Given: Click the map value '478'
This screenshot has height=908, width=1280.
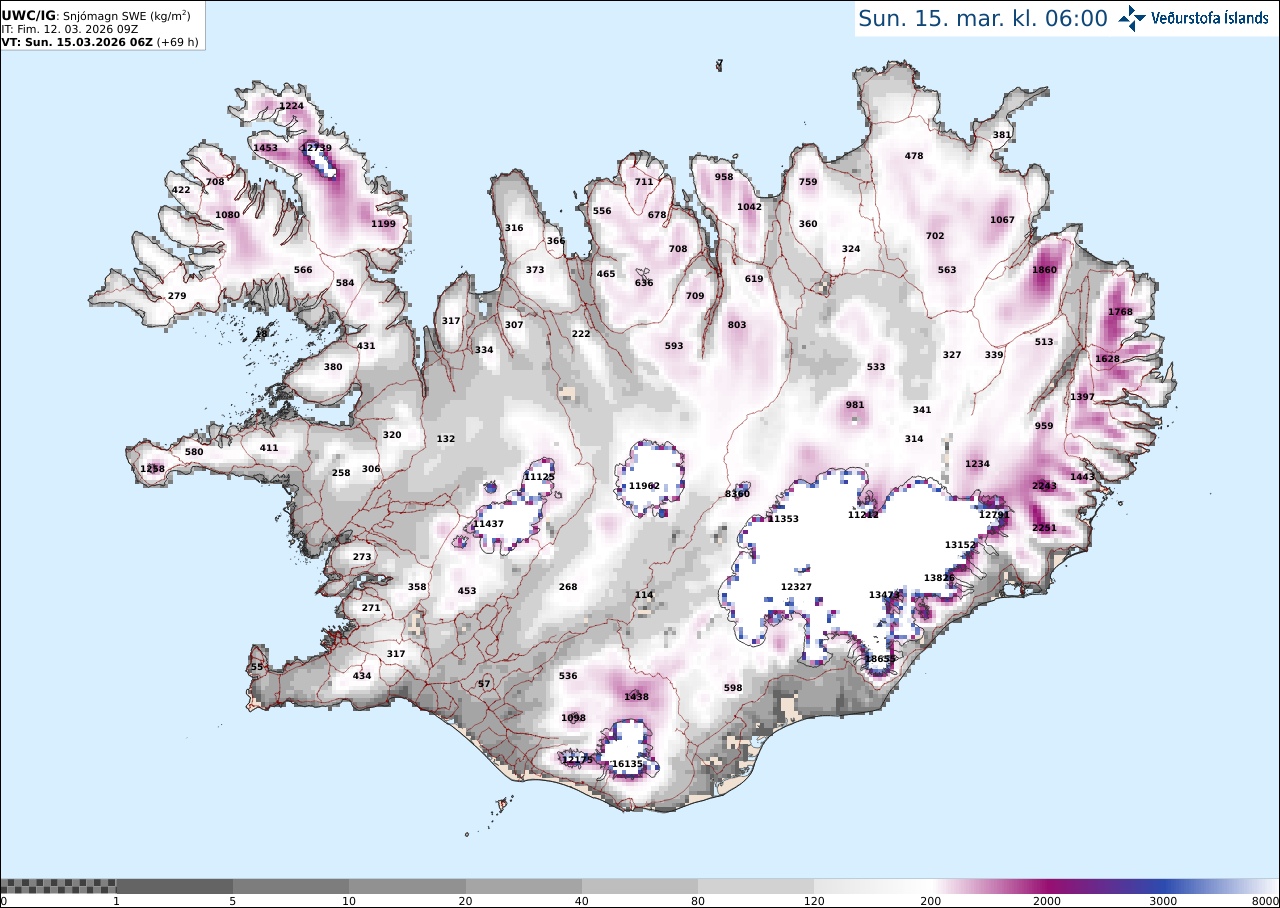Looking at the screenshot, I should pyautogui.click(x=914, y=156).
